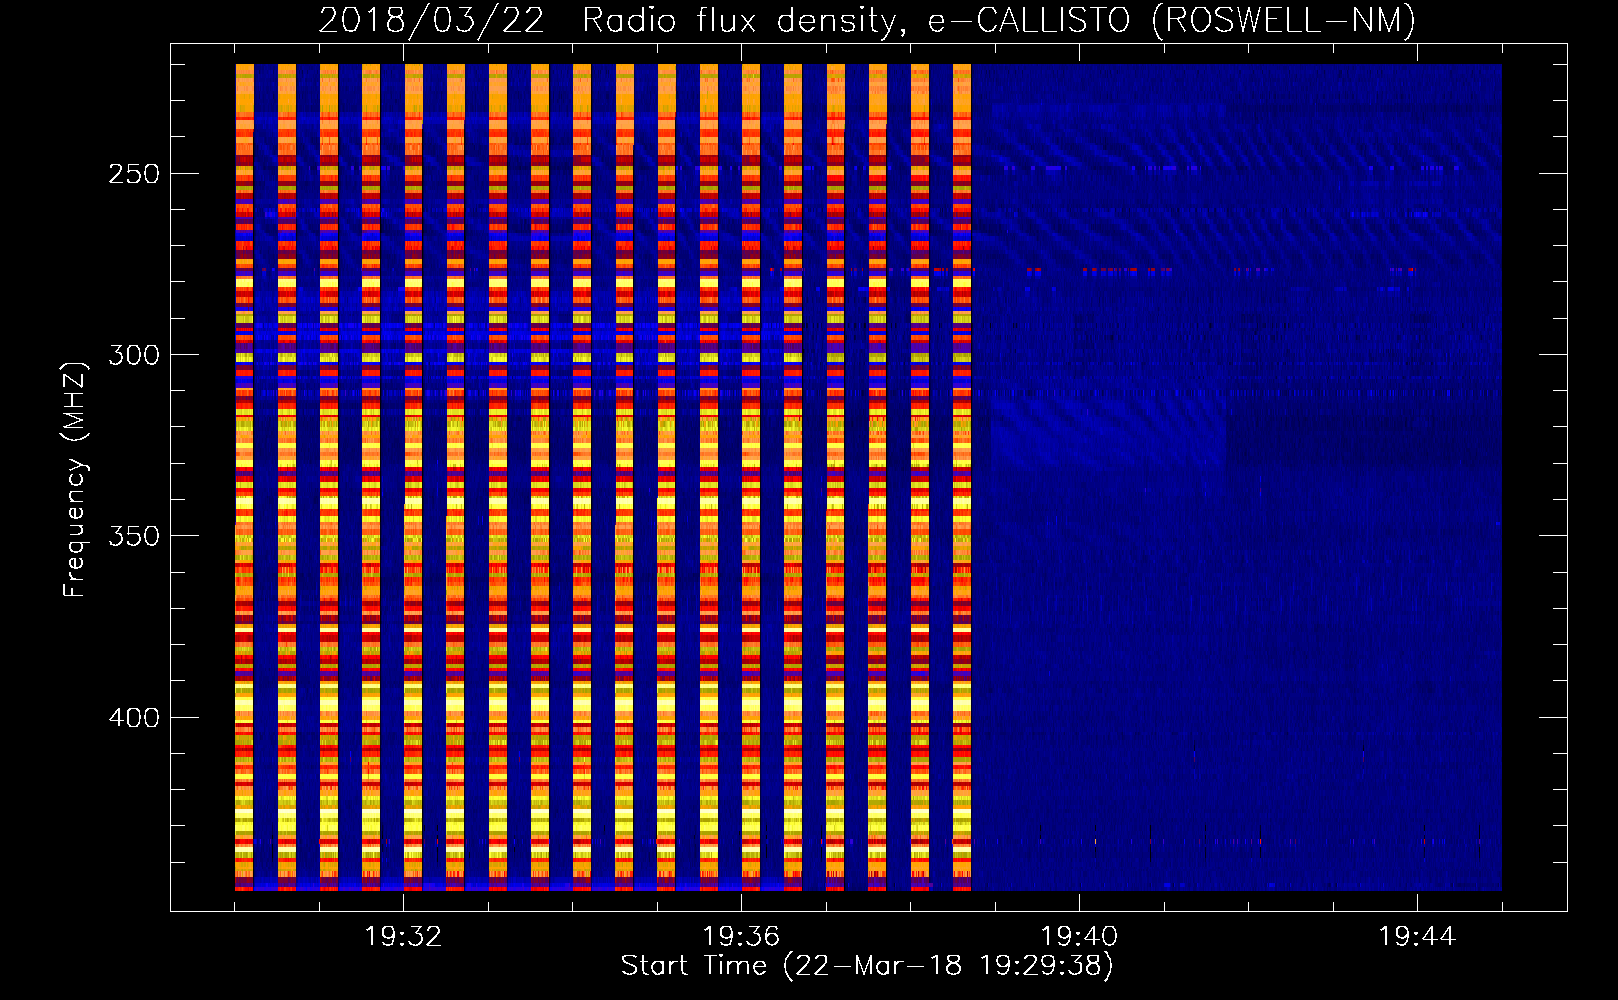The width and height of the screenshot is (1618, 1000).
Task: Click the 400 frequency tick label
Action: 134,718
